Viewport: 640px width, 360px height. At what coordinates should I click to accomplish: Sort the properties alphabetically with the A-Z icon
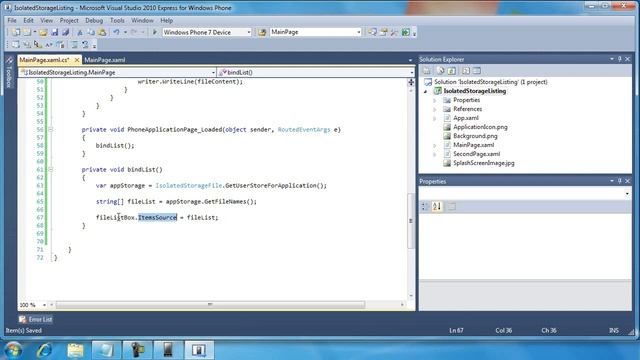click(437, 207)
